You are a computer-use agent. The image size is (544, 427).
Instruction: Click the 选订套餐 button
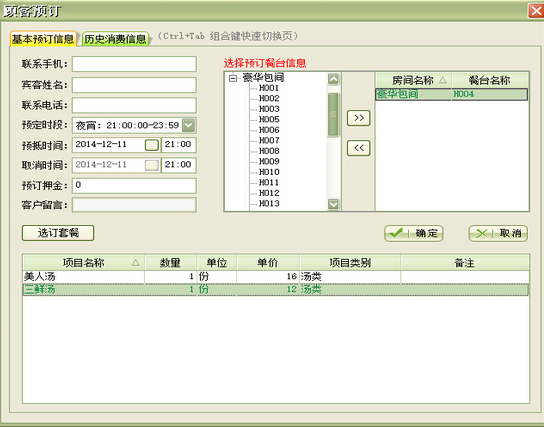(x=58, y=233)
